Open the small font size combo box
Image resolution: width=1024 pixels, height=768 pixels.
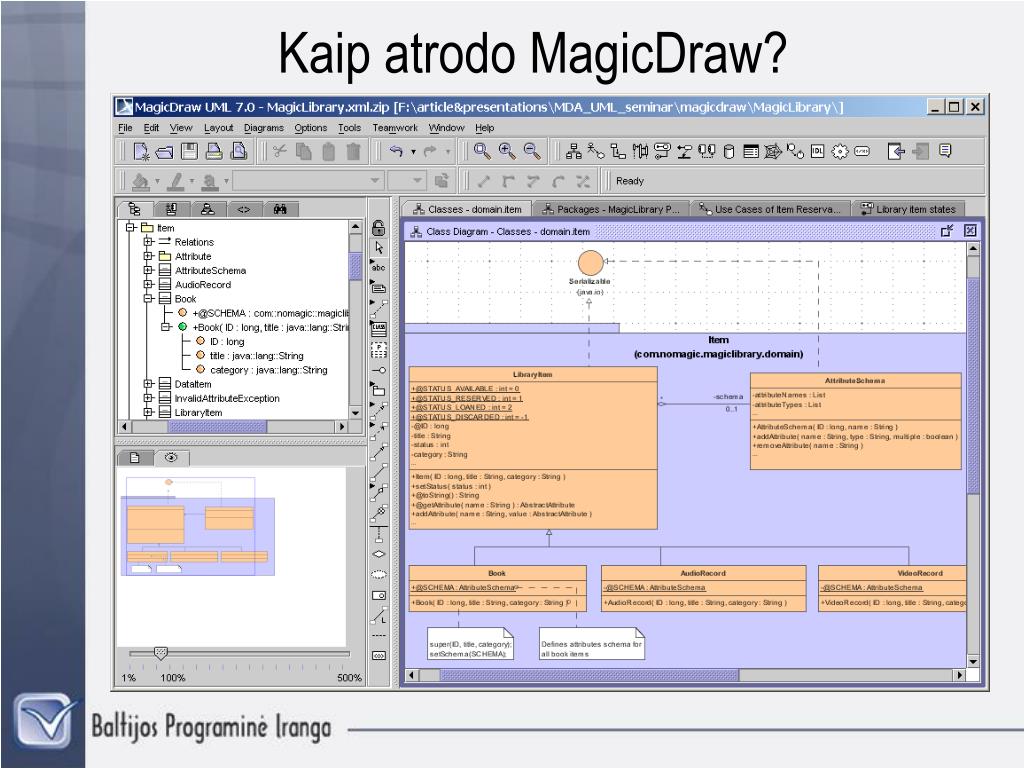click(408, 181)
